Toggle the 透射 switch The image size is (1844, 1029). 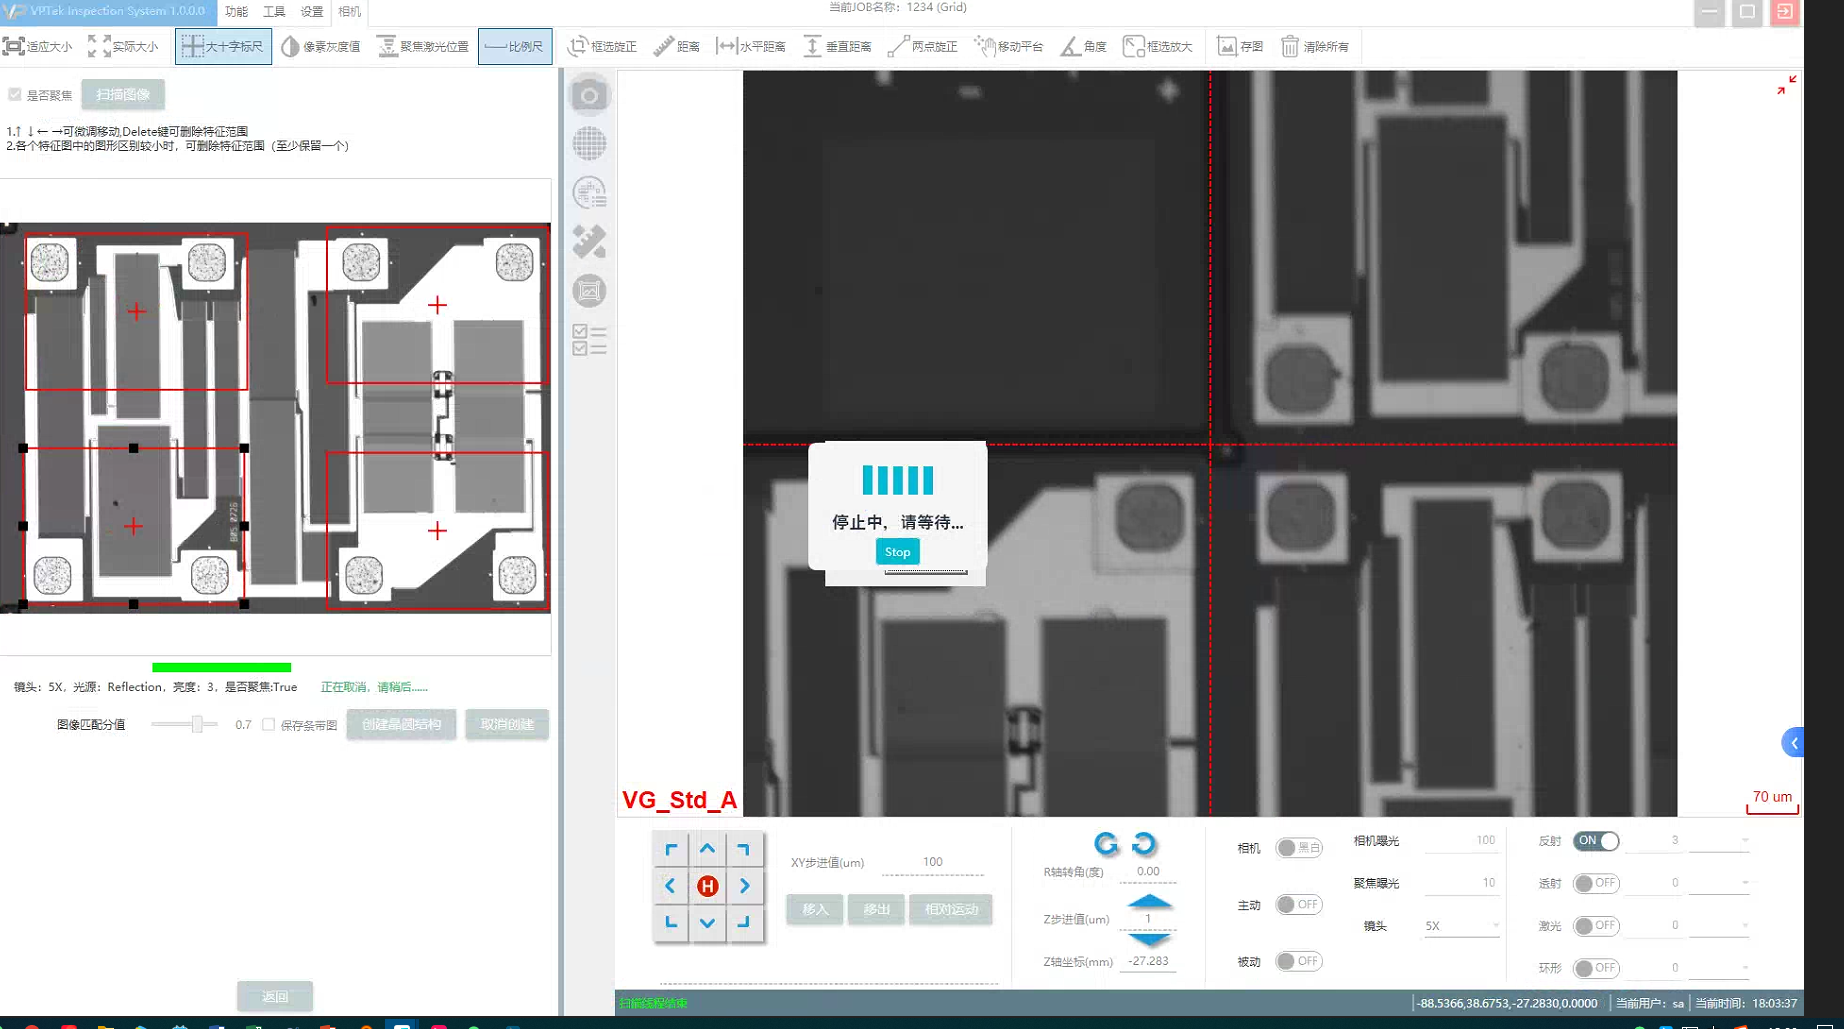1596,883
